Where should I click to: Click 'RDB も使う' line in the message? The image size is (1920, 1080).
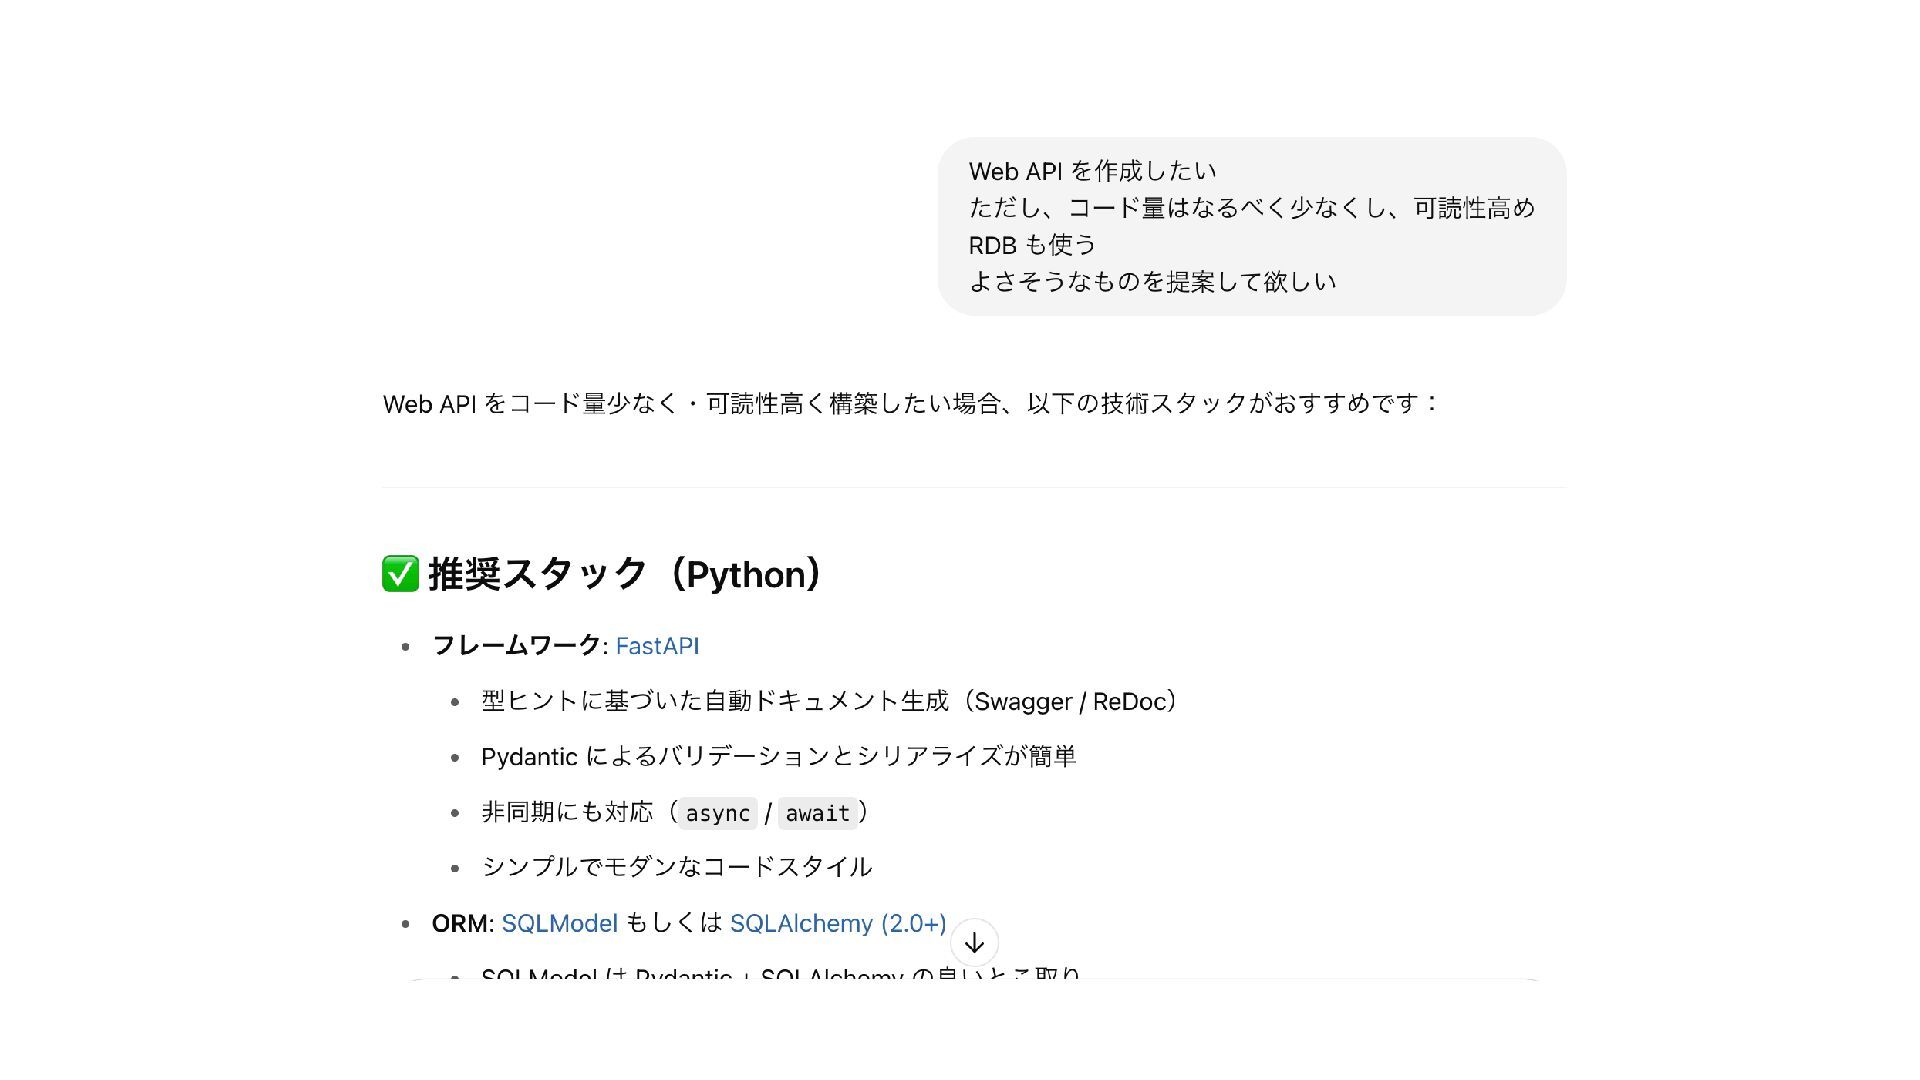pyautogui.click(x=1032, y=245)
